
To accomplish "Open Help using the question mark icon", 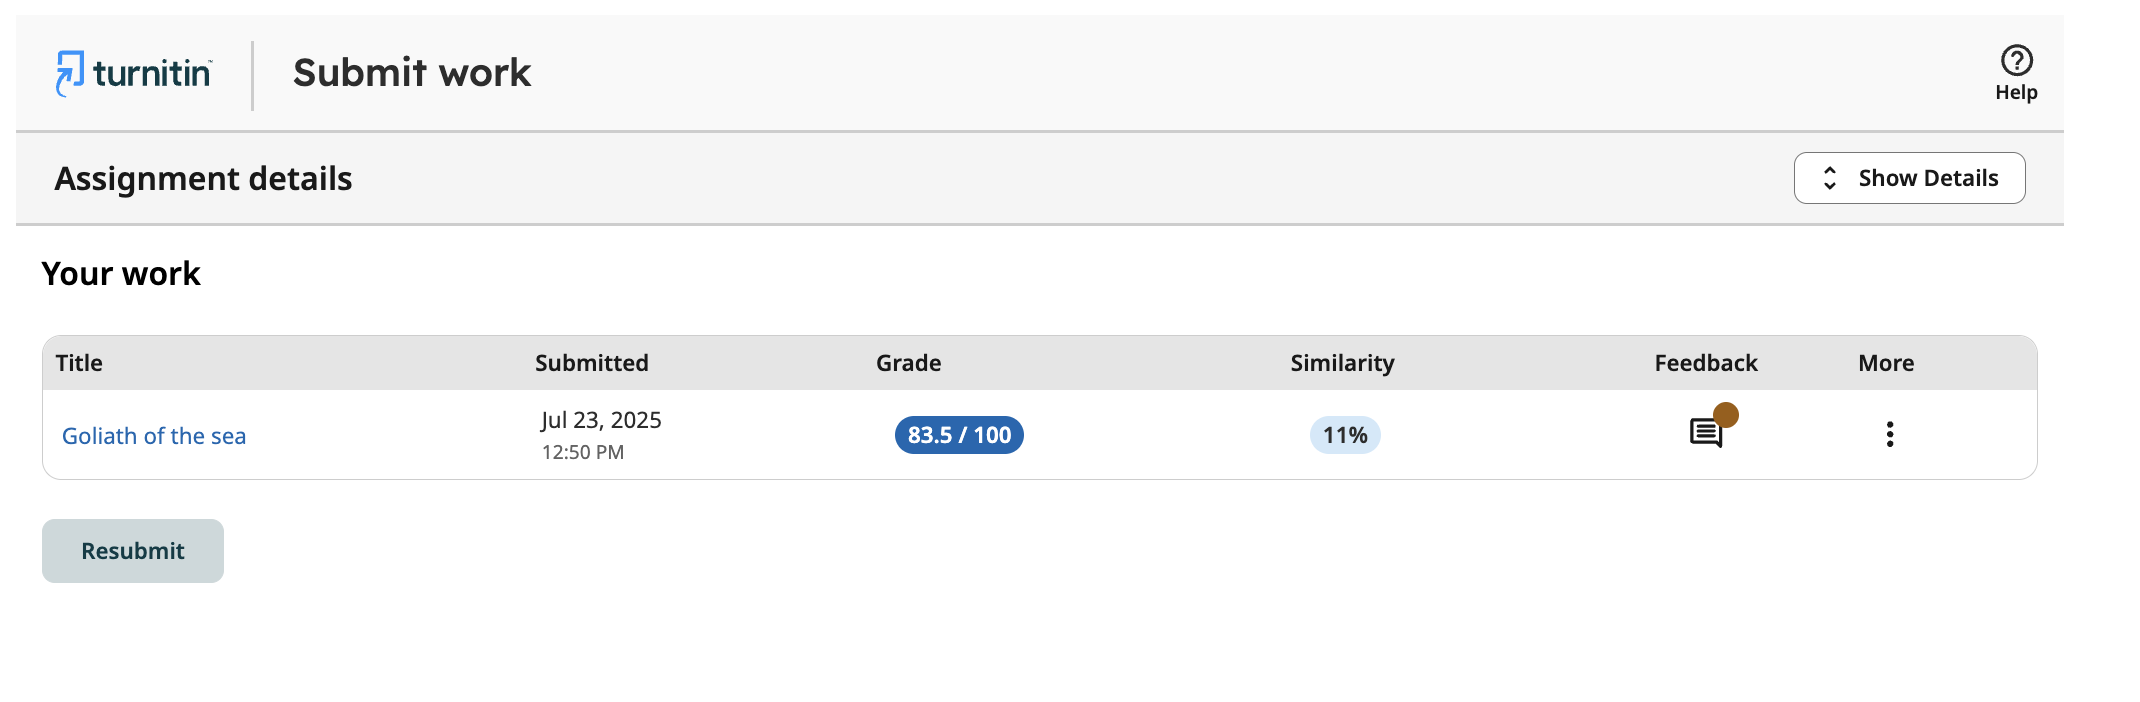I will (x=2016, y=58).
